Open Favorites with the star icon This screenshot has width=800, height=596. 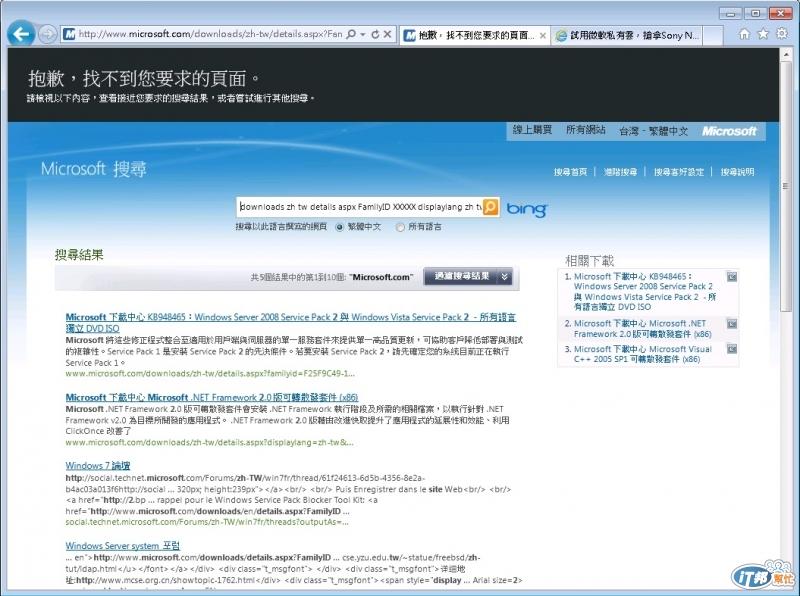point(763,34)
